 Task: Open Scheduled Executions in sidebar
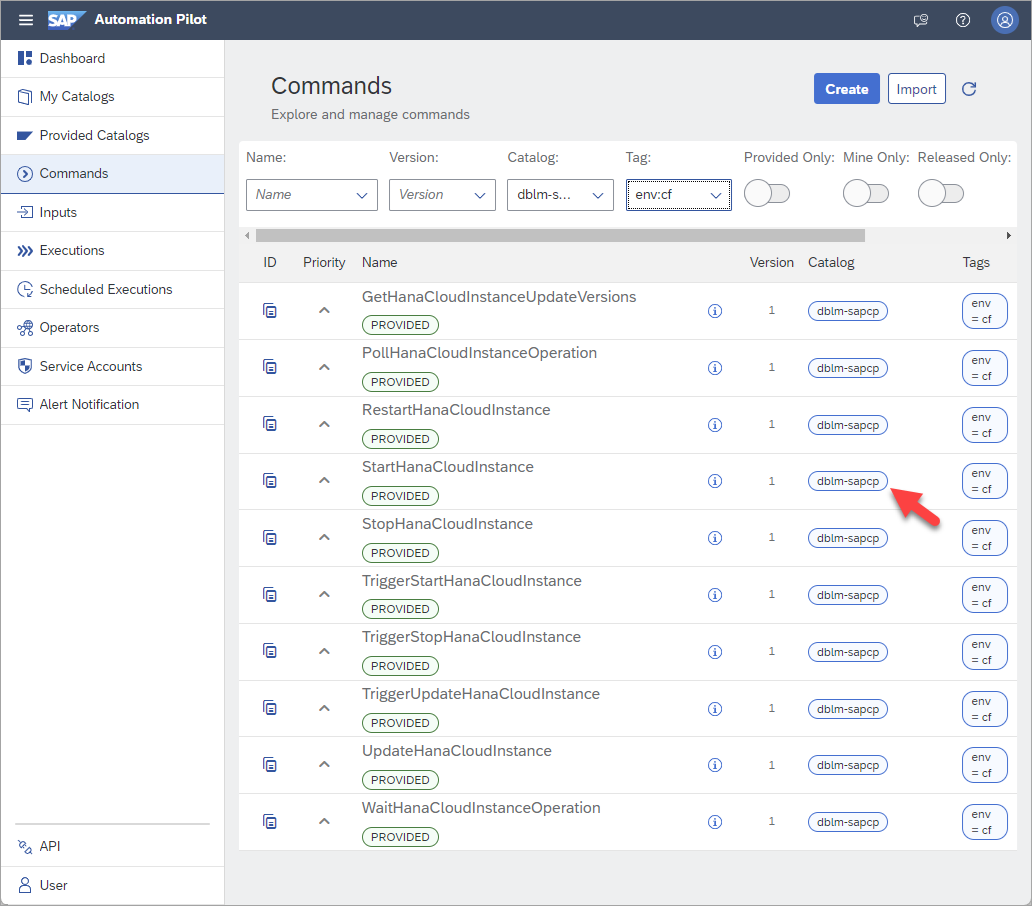pyautogui.click(x=113, y=289)
